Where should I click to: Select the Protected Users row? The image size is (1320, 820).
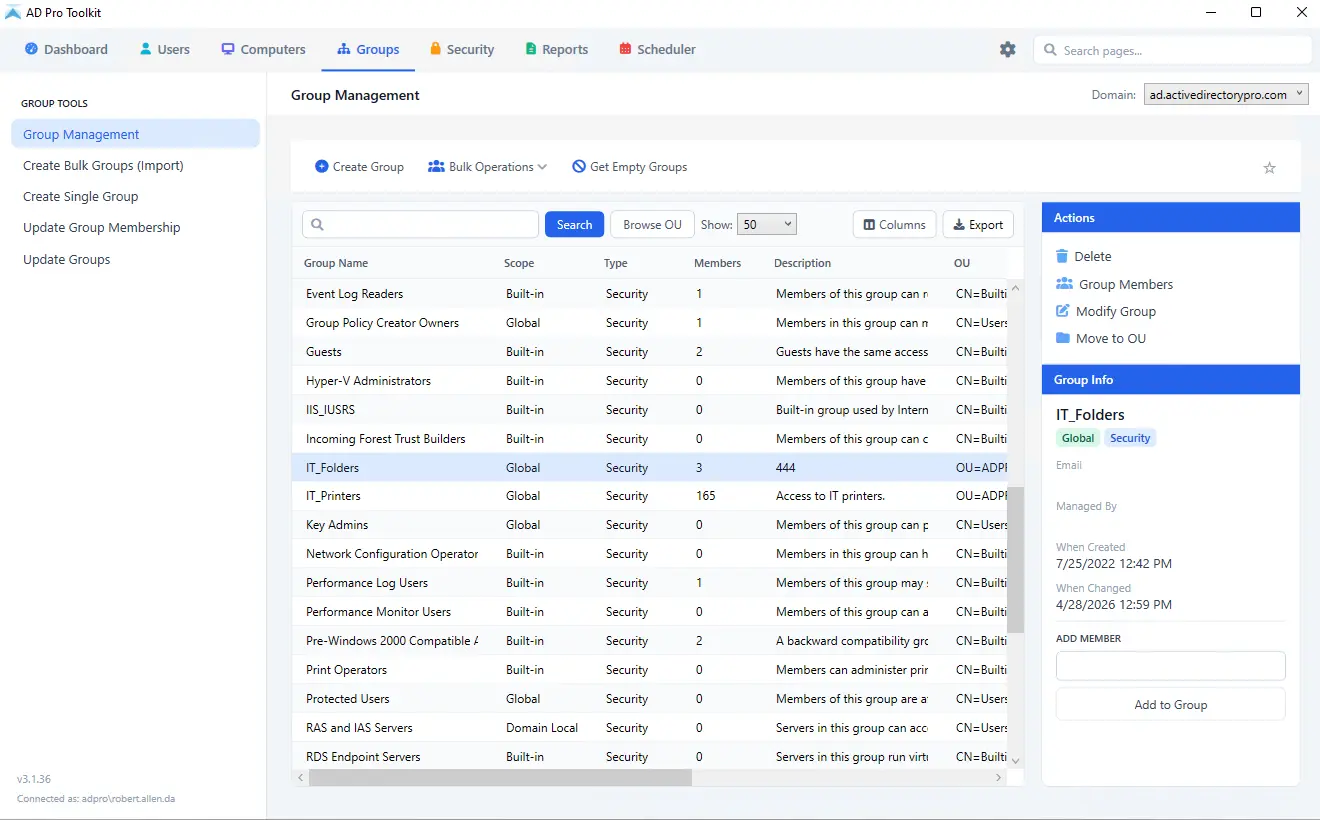(650, 699)
